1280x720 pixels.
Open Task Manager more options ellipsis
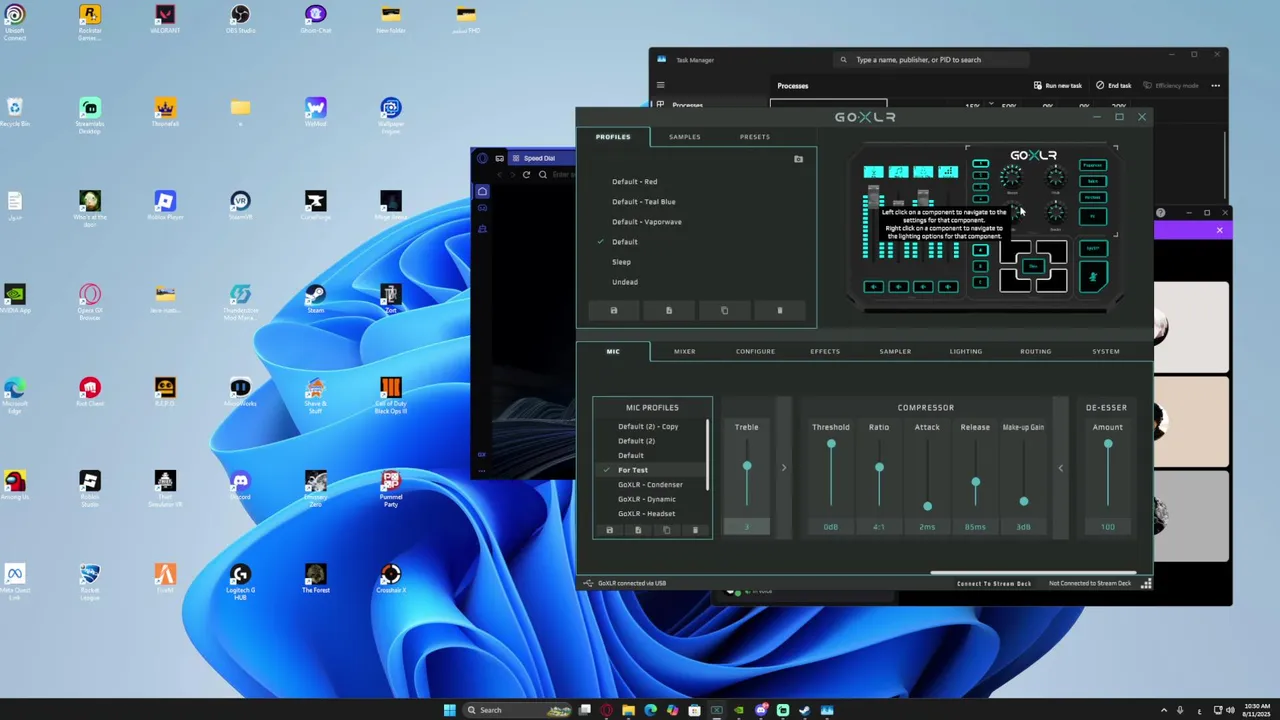pos(1216,85)
